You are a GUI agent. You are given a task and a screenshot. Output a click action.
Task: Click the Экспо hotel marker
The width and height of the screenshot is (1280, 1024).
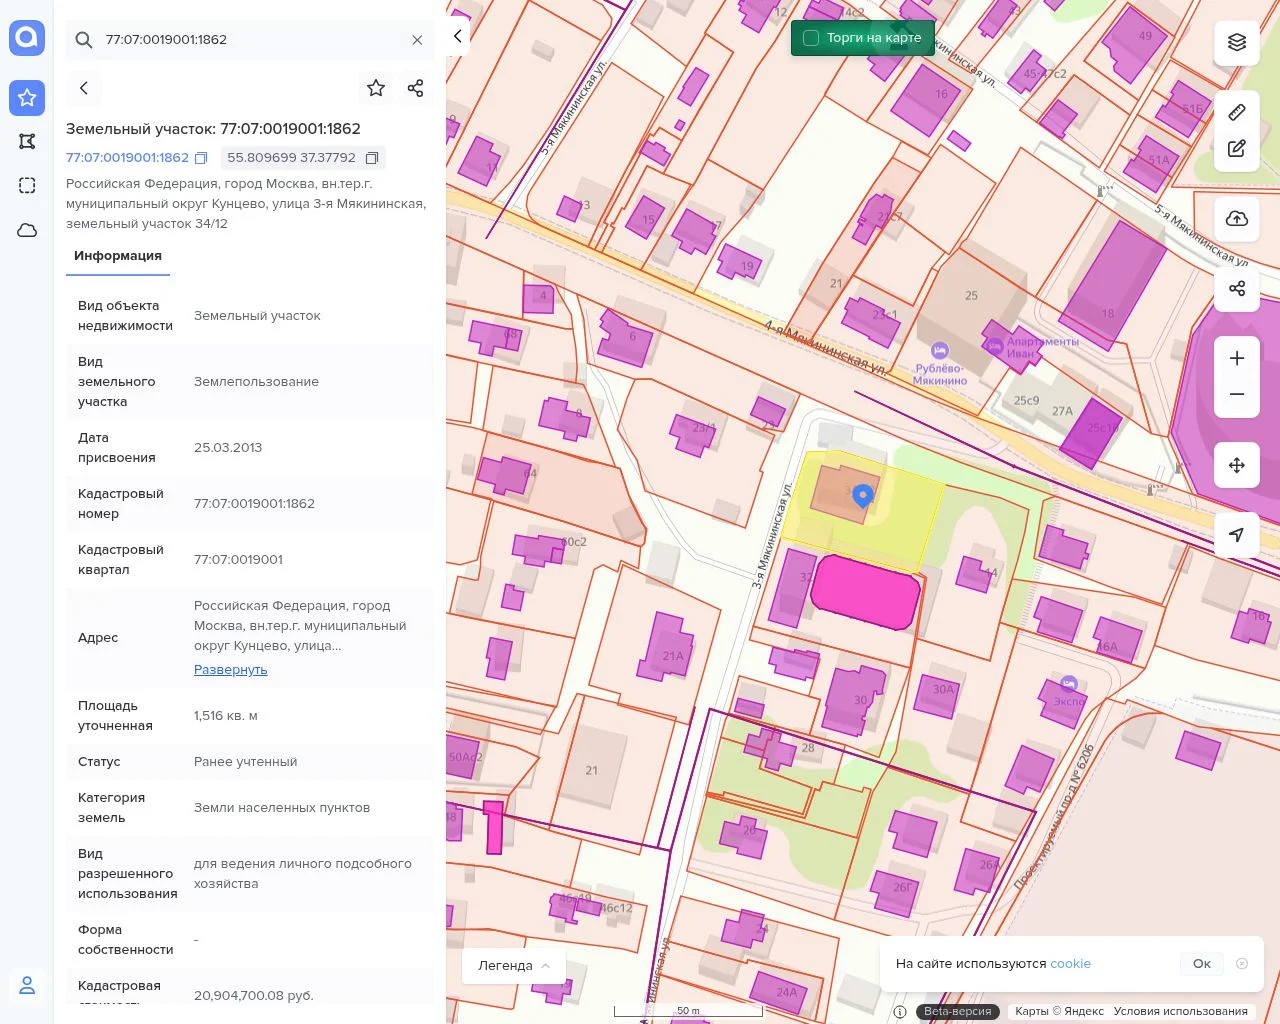[1069, 684]
